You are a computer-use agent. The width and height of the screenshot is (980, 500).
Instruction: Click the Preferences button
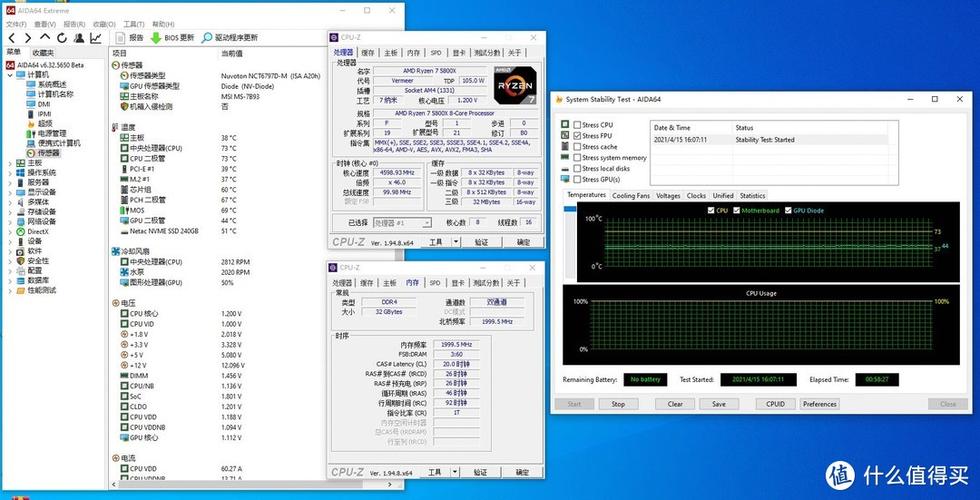(x=819, y=404)
